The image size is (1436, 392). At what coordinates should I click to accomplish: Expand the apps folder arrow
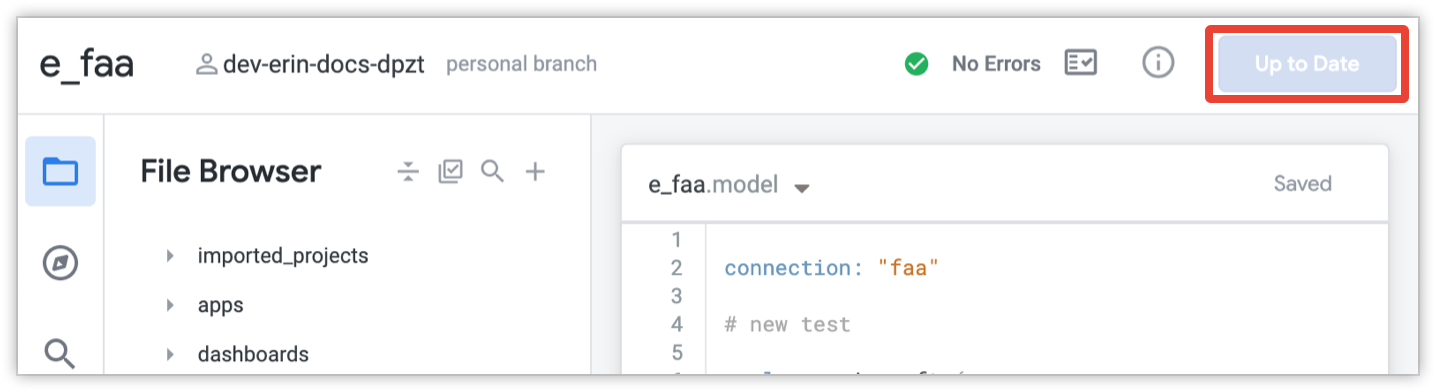pyautogui.click(x=172, y=305)
